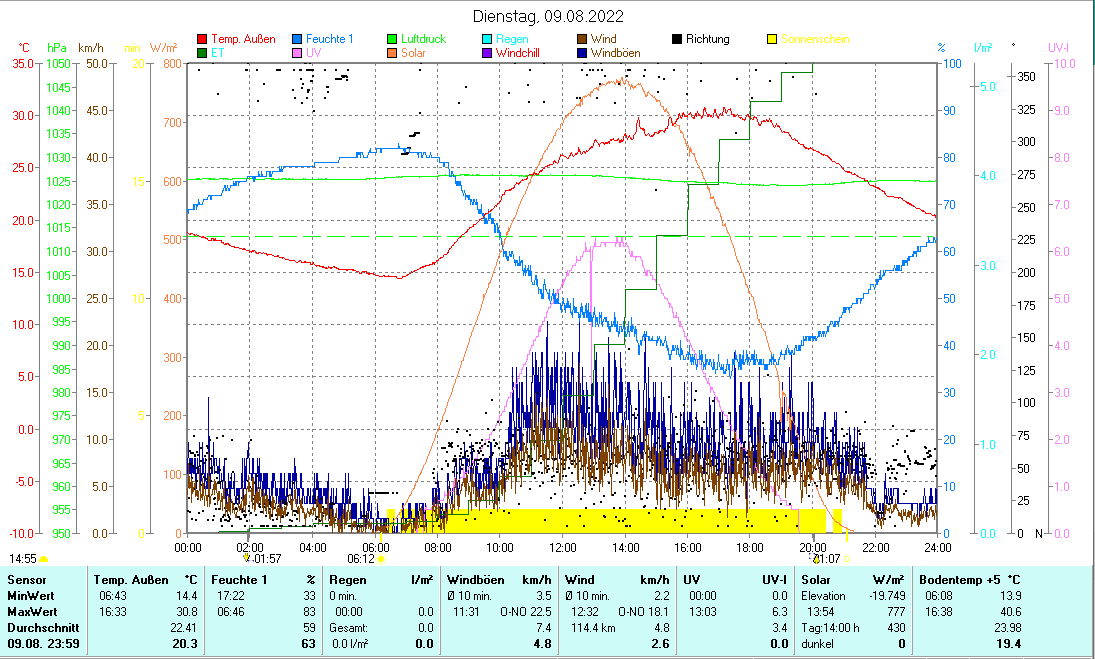Click the 18:00 time axis label

pos(750,548)
